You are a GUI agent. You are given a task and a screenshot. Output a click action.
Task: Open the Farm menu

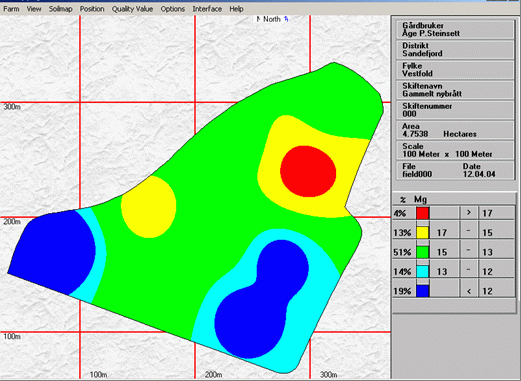pos(11,9)
